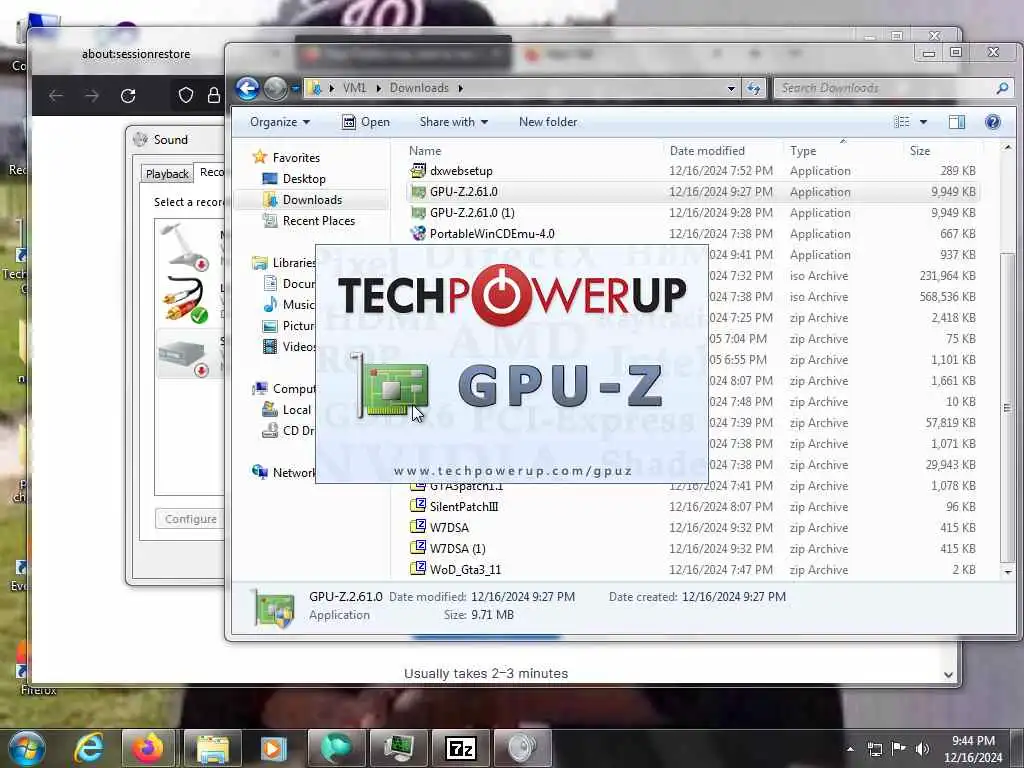
Task: Click the Explorer Forward navigation arrow
Action: 275,88
